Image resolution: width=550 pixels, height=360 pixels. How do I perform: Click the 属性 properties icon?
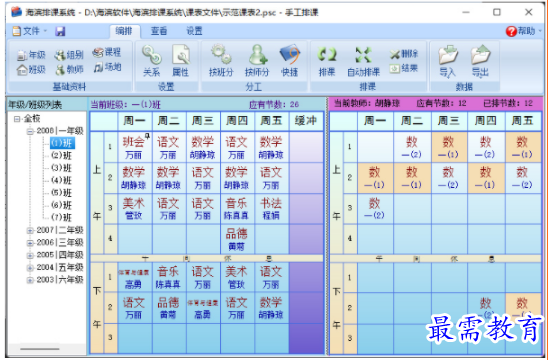(181, 61)
